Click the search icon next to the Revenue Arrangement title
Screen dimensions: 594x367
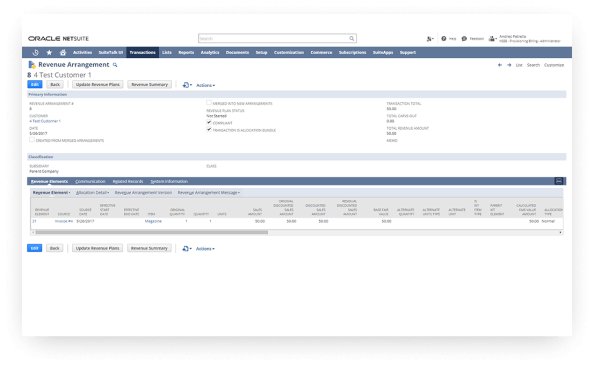pyautogui.click(x=115, y=65)
